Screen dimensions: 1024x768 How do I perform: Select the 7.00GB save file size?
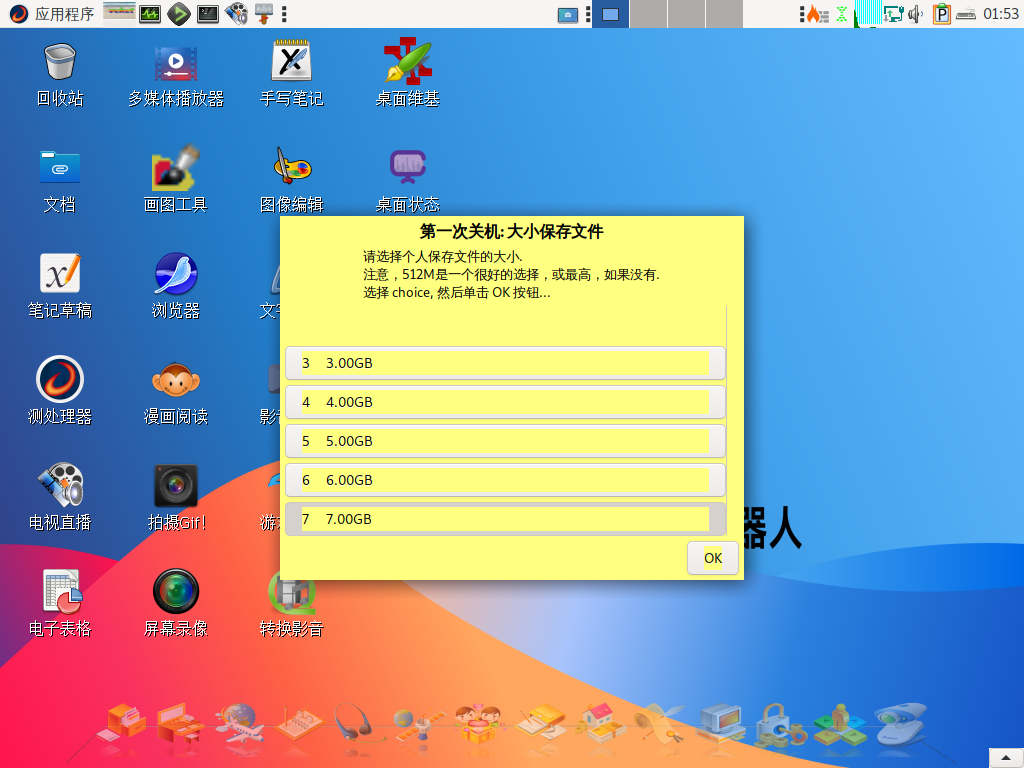[x=505, y=519]
